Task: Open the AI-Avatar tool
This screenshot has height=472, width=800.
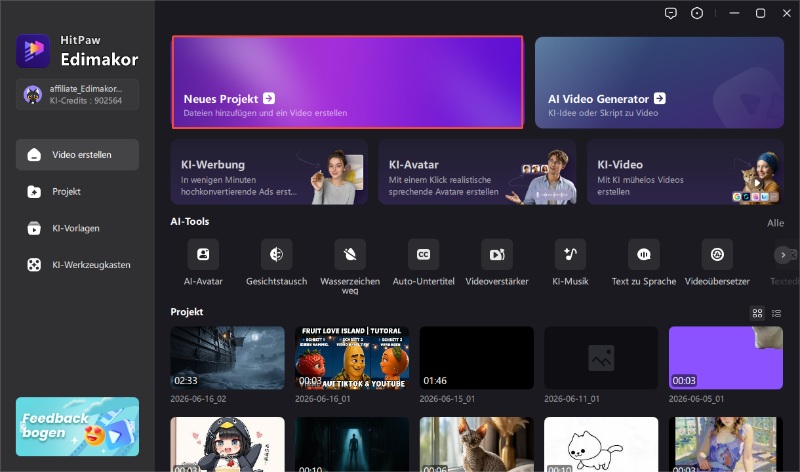Action: [x=203, y=254]
